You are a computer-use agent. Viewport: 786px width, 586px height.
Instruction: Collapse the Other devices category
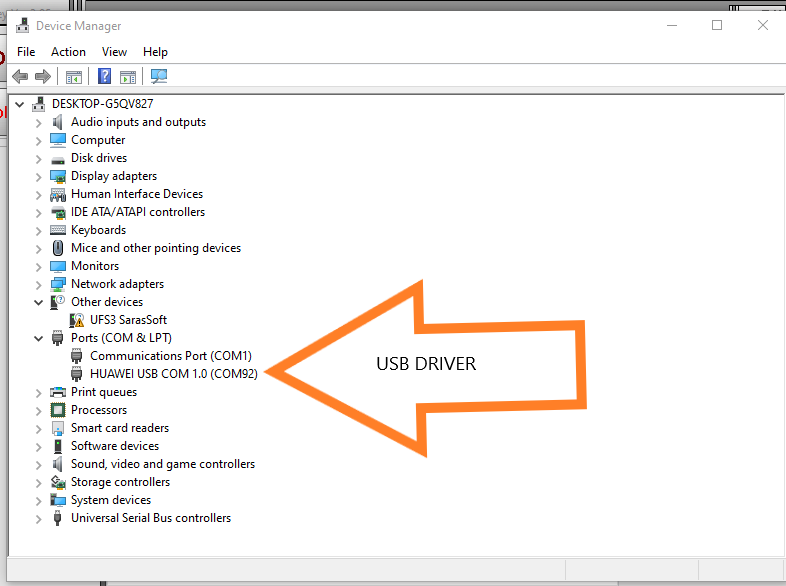[x=39, y=302]
